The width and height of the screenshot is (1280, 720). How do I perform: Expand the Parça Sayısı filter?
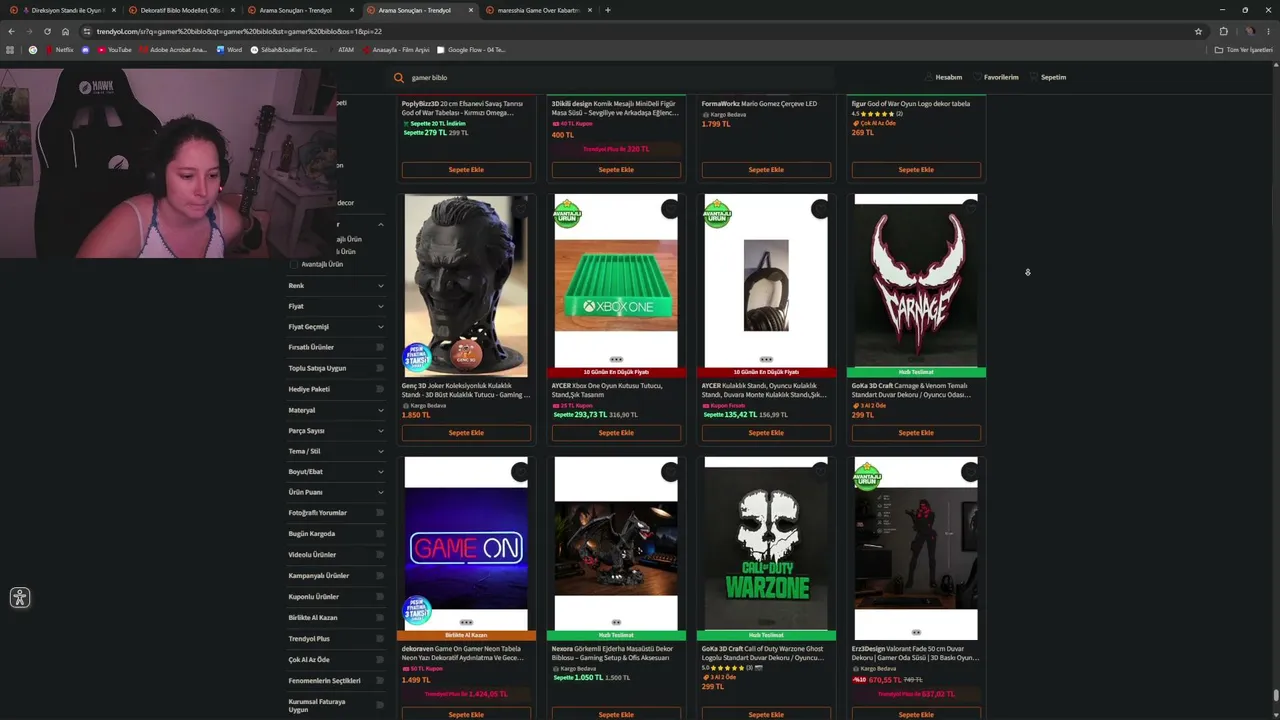pos(336,431)
